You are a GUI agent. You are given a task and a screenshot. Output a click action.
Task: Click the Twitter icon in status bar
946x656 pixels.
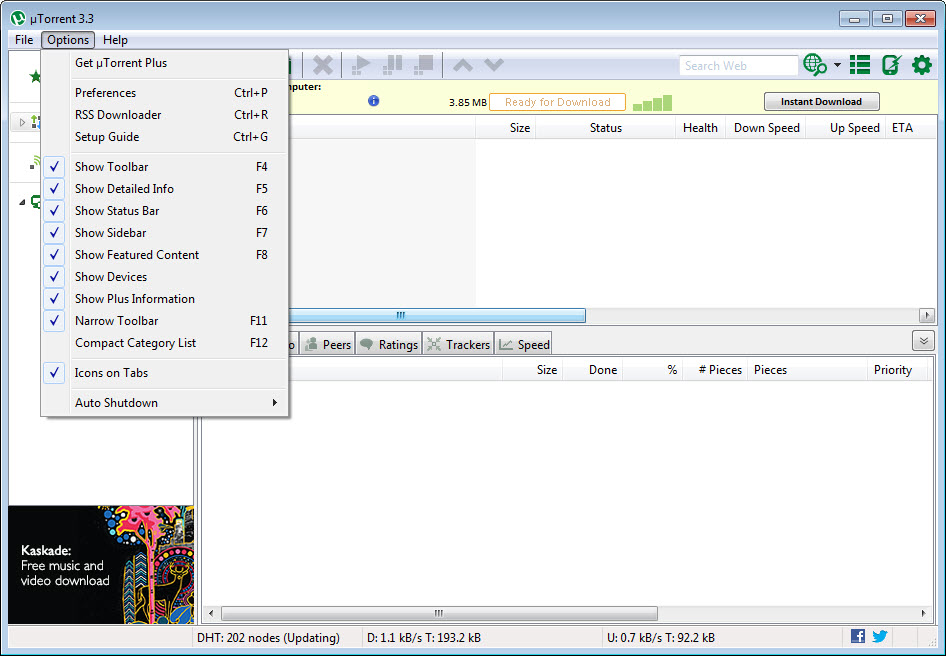click(879, 636)
